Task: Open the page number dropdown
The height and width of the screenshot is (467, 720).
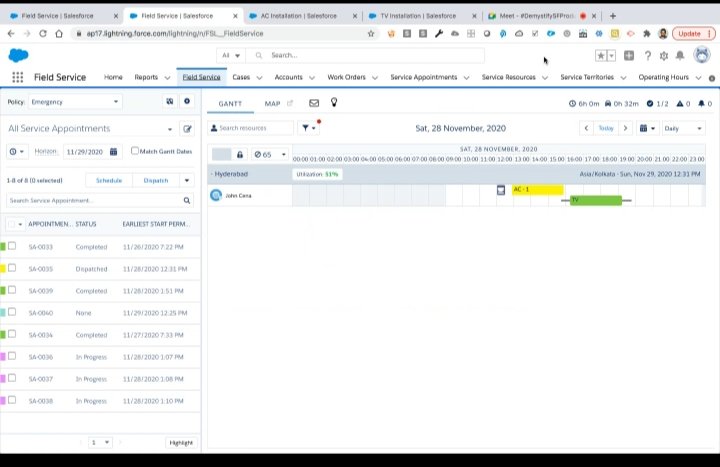Action: coord(100,442)
